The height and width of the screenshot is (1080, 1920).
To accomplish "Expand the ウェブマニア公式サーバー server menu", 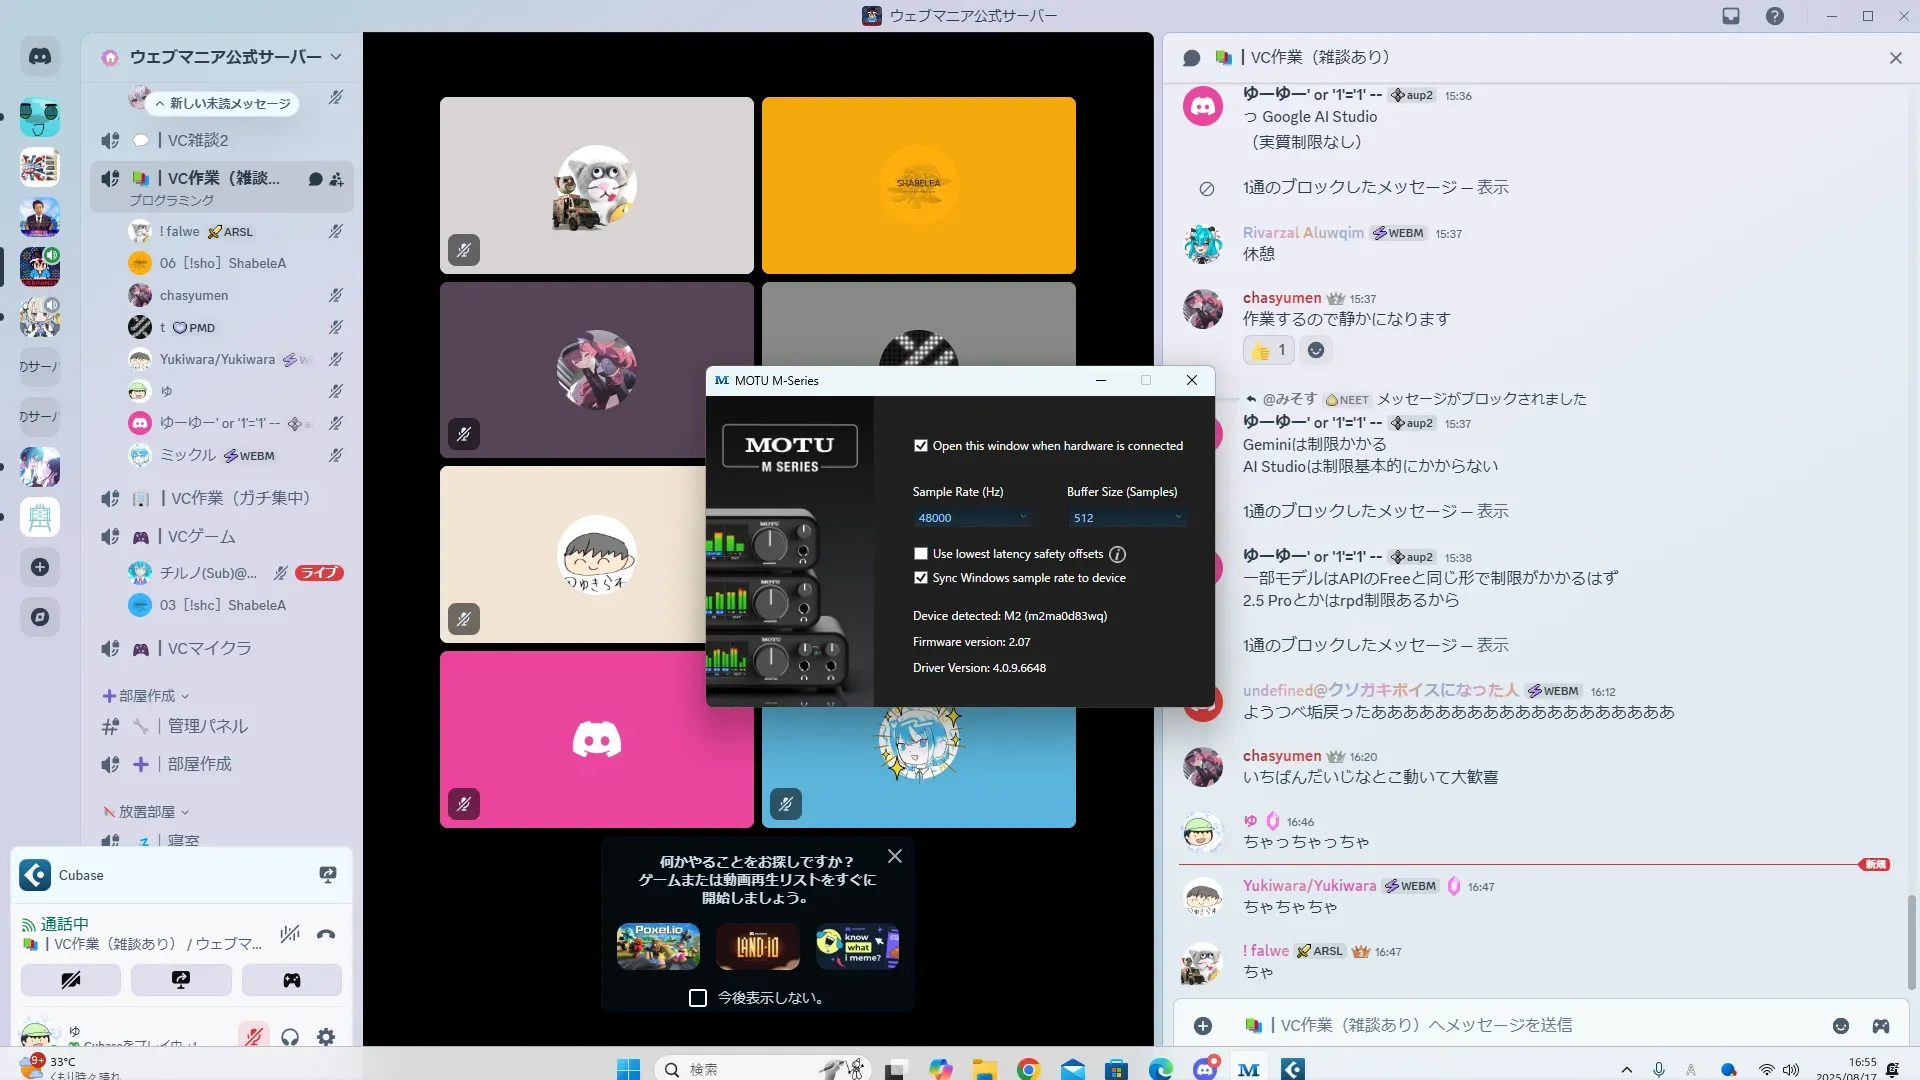I will tap(336, 57).
